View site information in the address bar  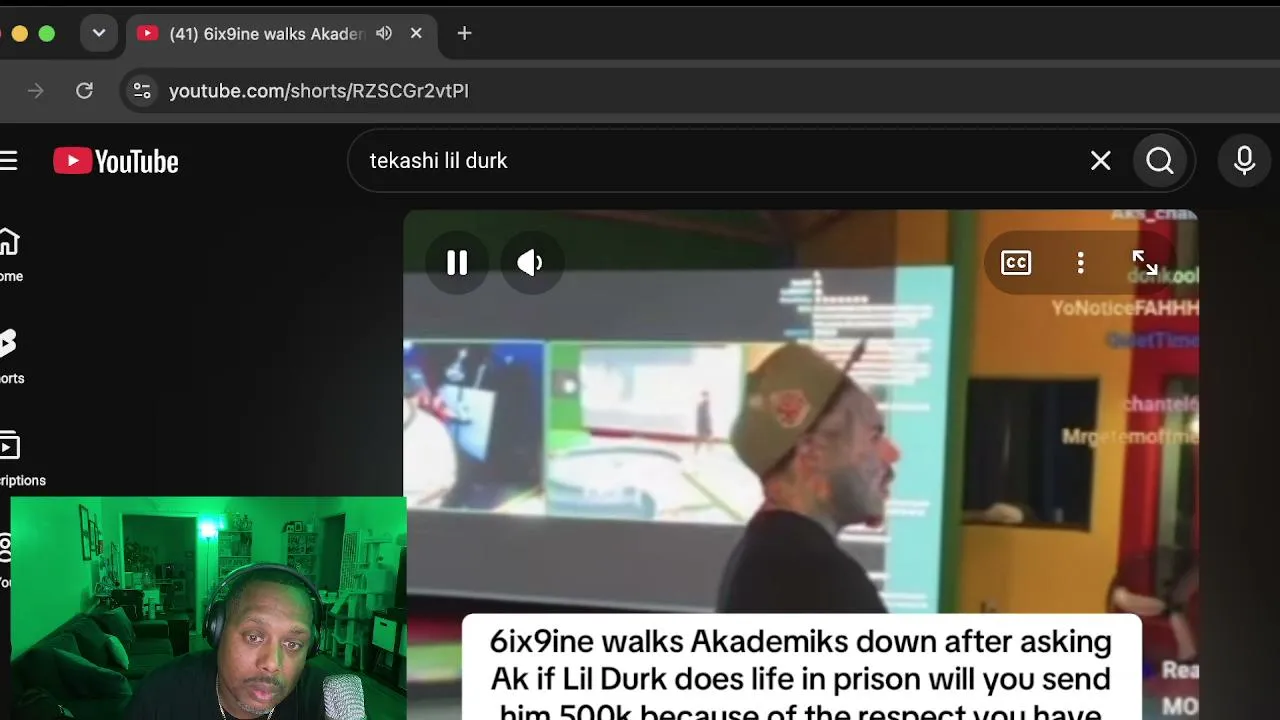point(142,91)
